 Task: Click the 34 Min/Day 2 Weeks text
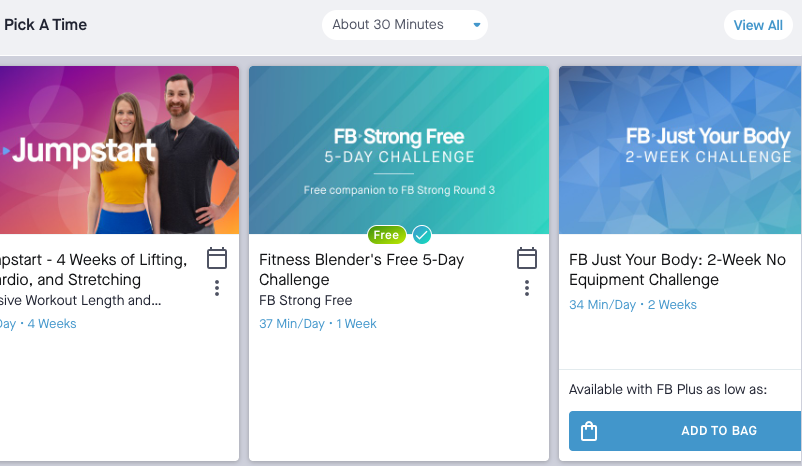[633, 305]
